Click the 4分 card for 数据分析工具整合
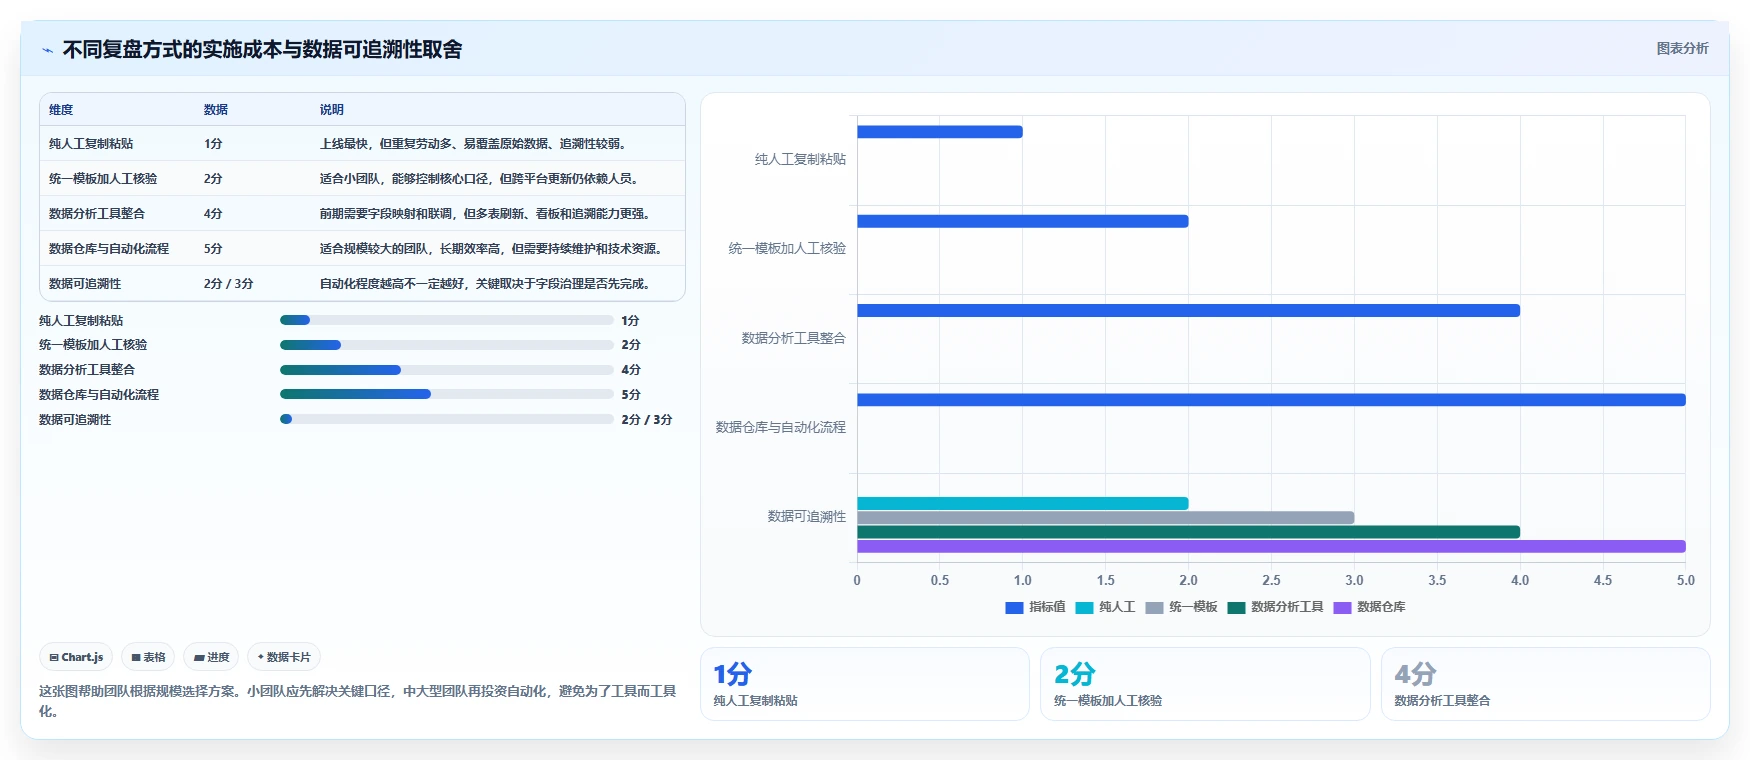The width and height of the screenshot is (1750, 760). 1546,684
